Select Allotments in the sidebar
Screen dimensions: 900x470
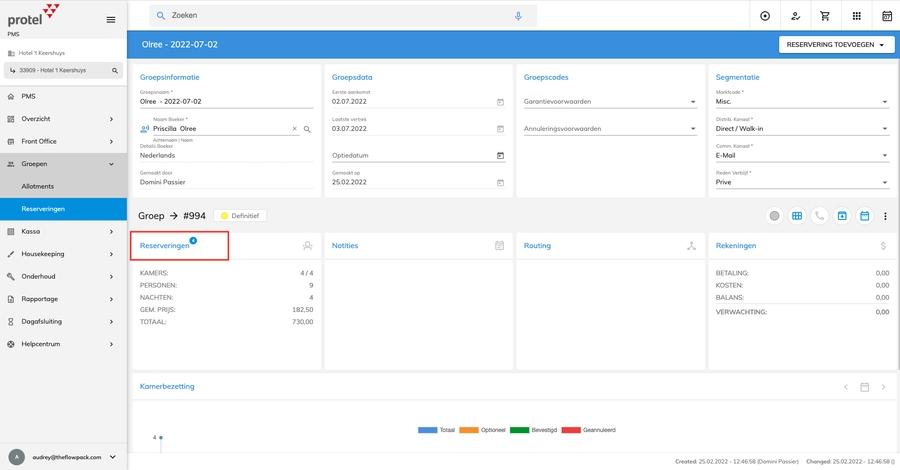coord(38,186)
